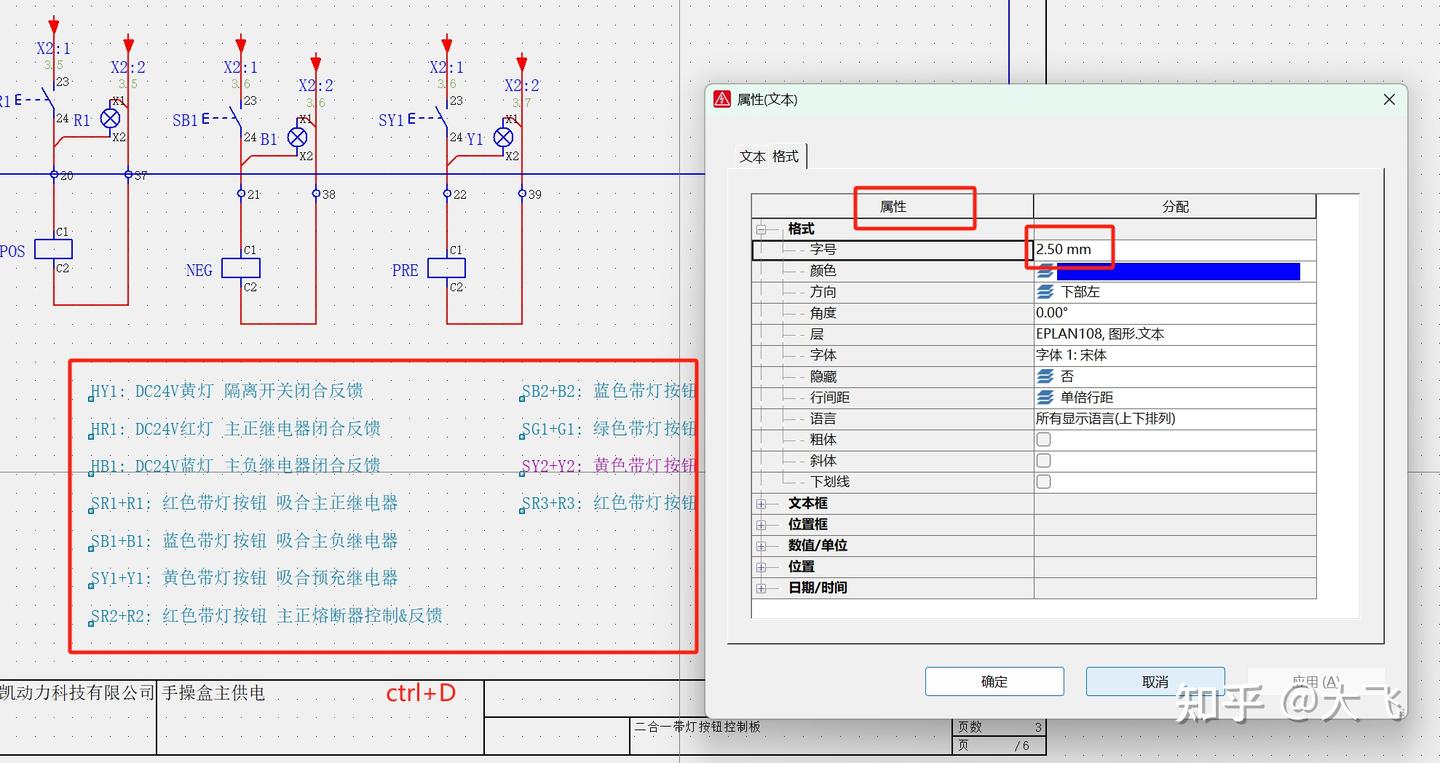Expand the 文本框 property group
This screenshot has width=1440, height=763.
point(762,503)
